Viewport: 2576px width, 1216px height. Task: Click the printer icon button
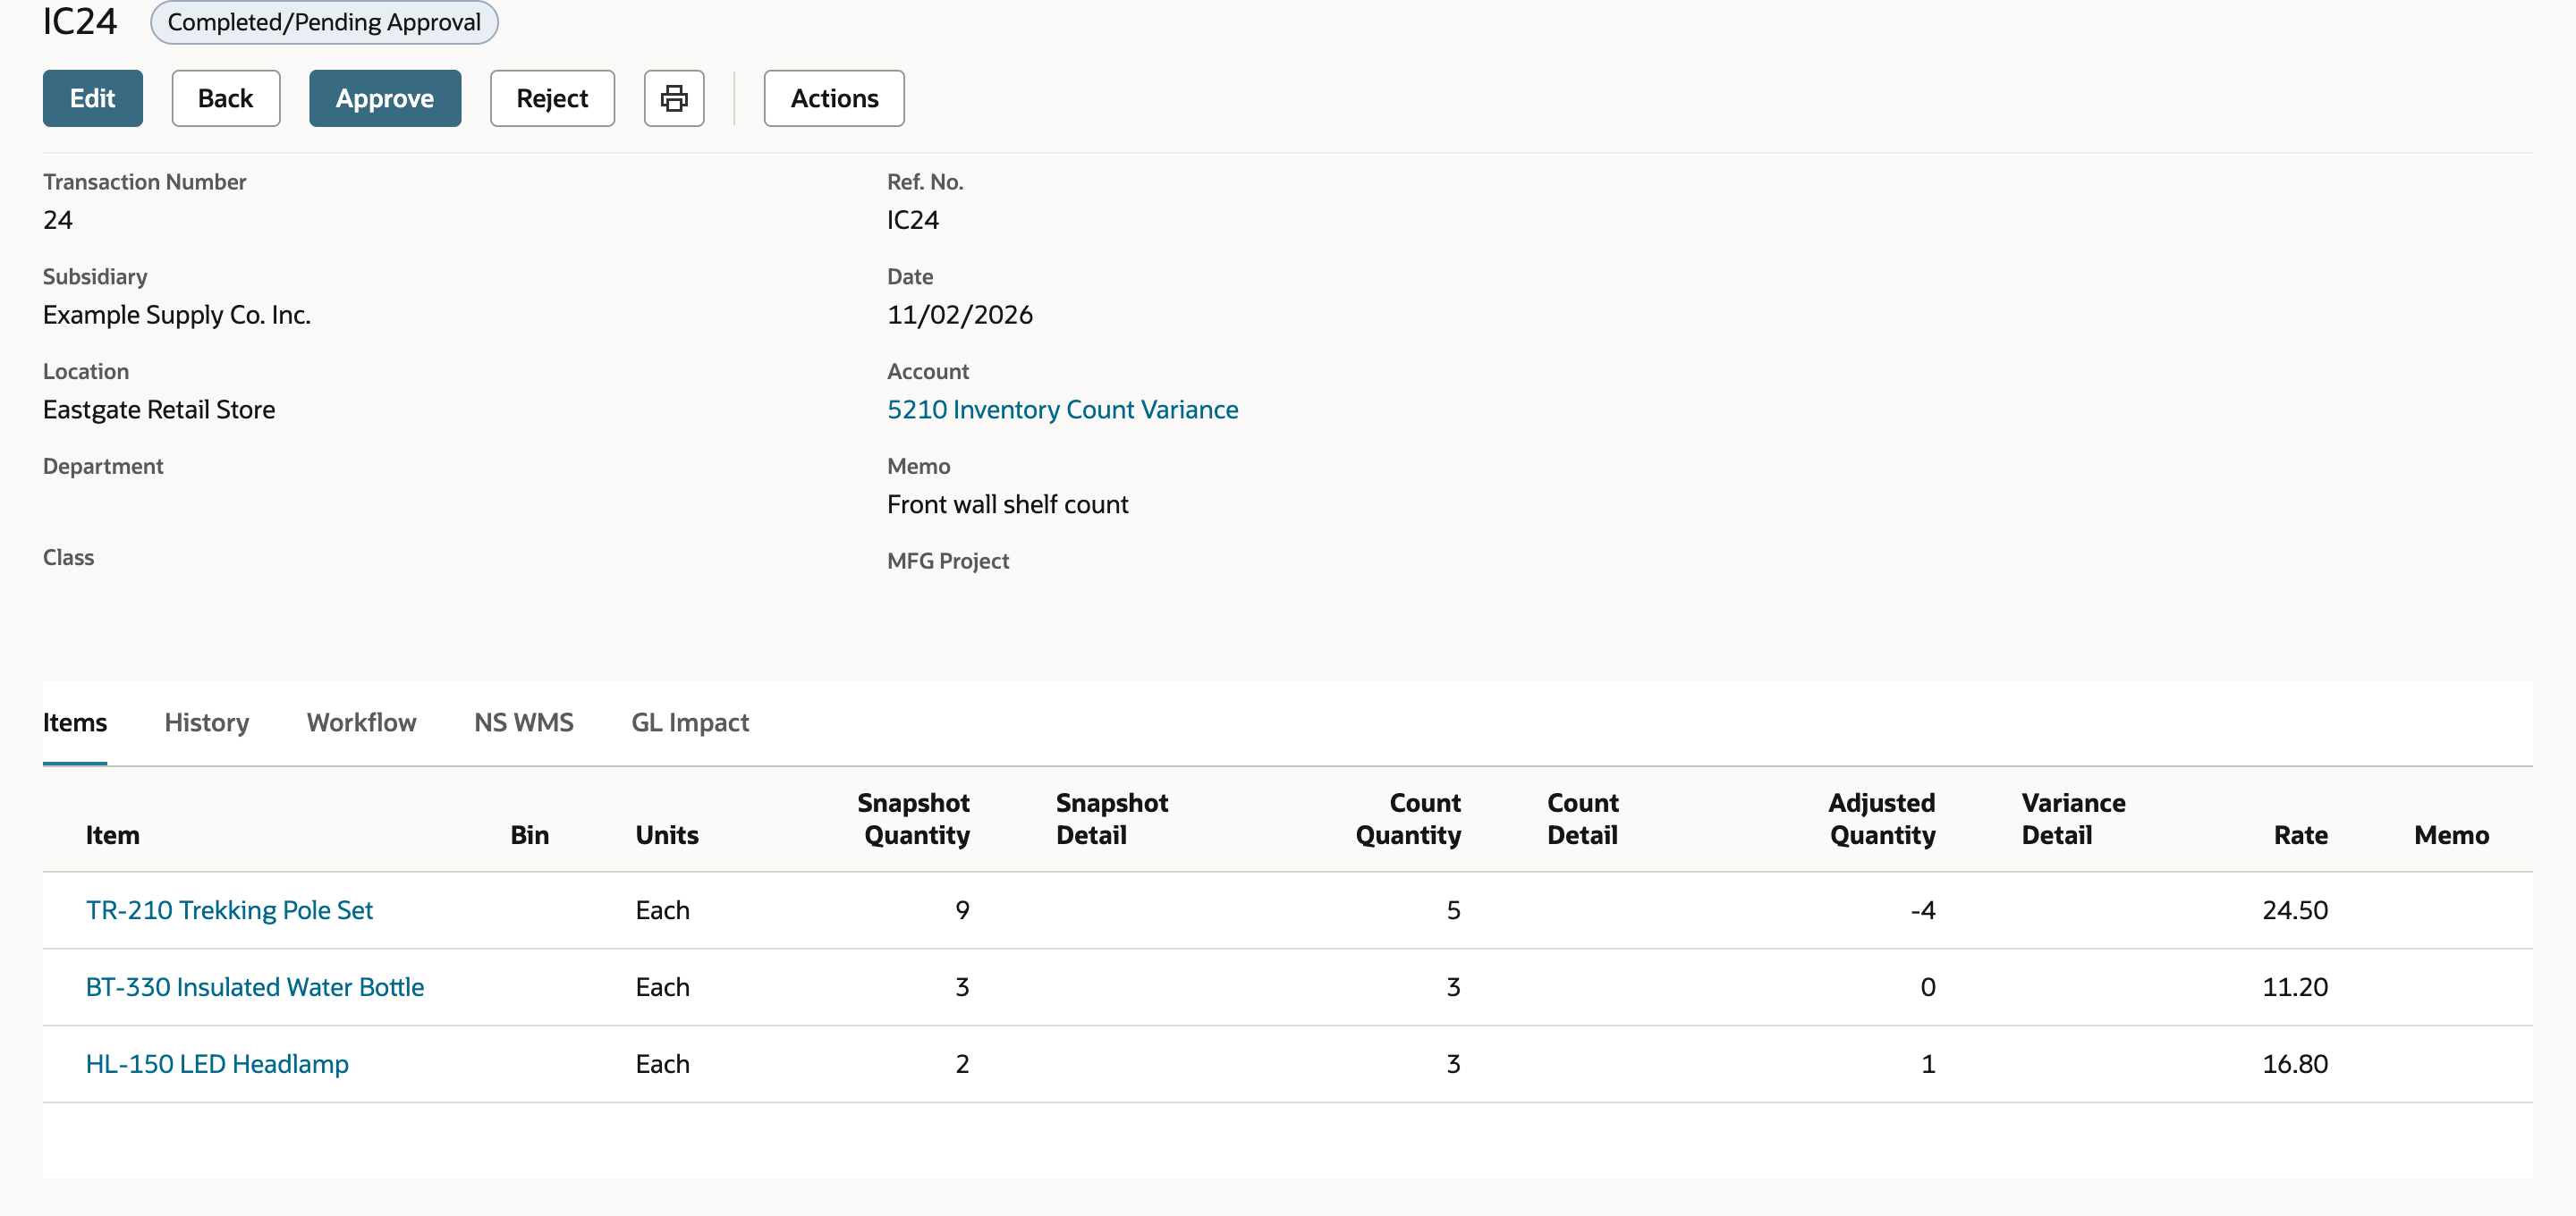[x=674, y=98]
